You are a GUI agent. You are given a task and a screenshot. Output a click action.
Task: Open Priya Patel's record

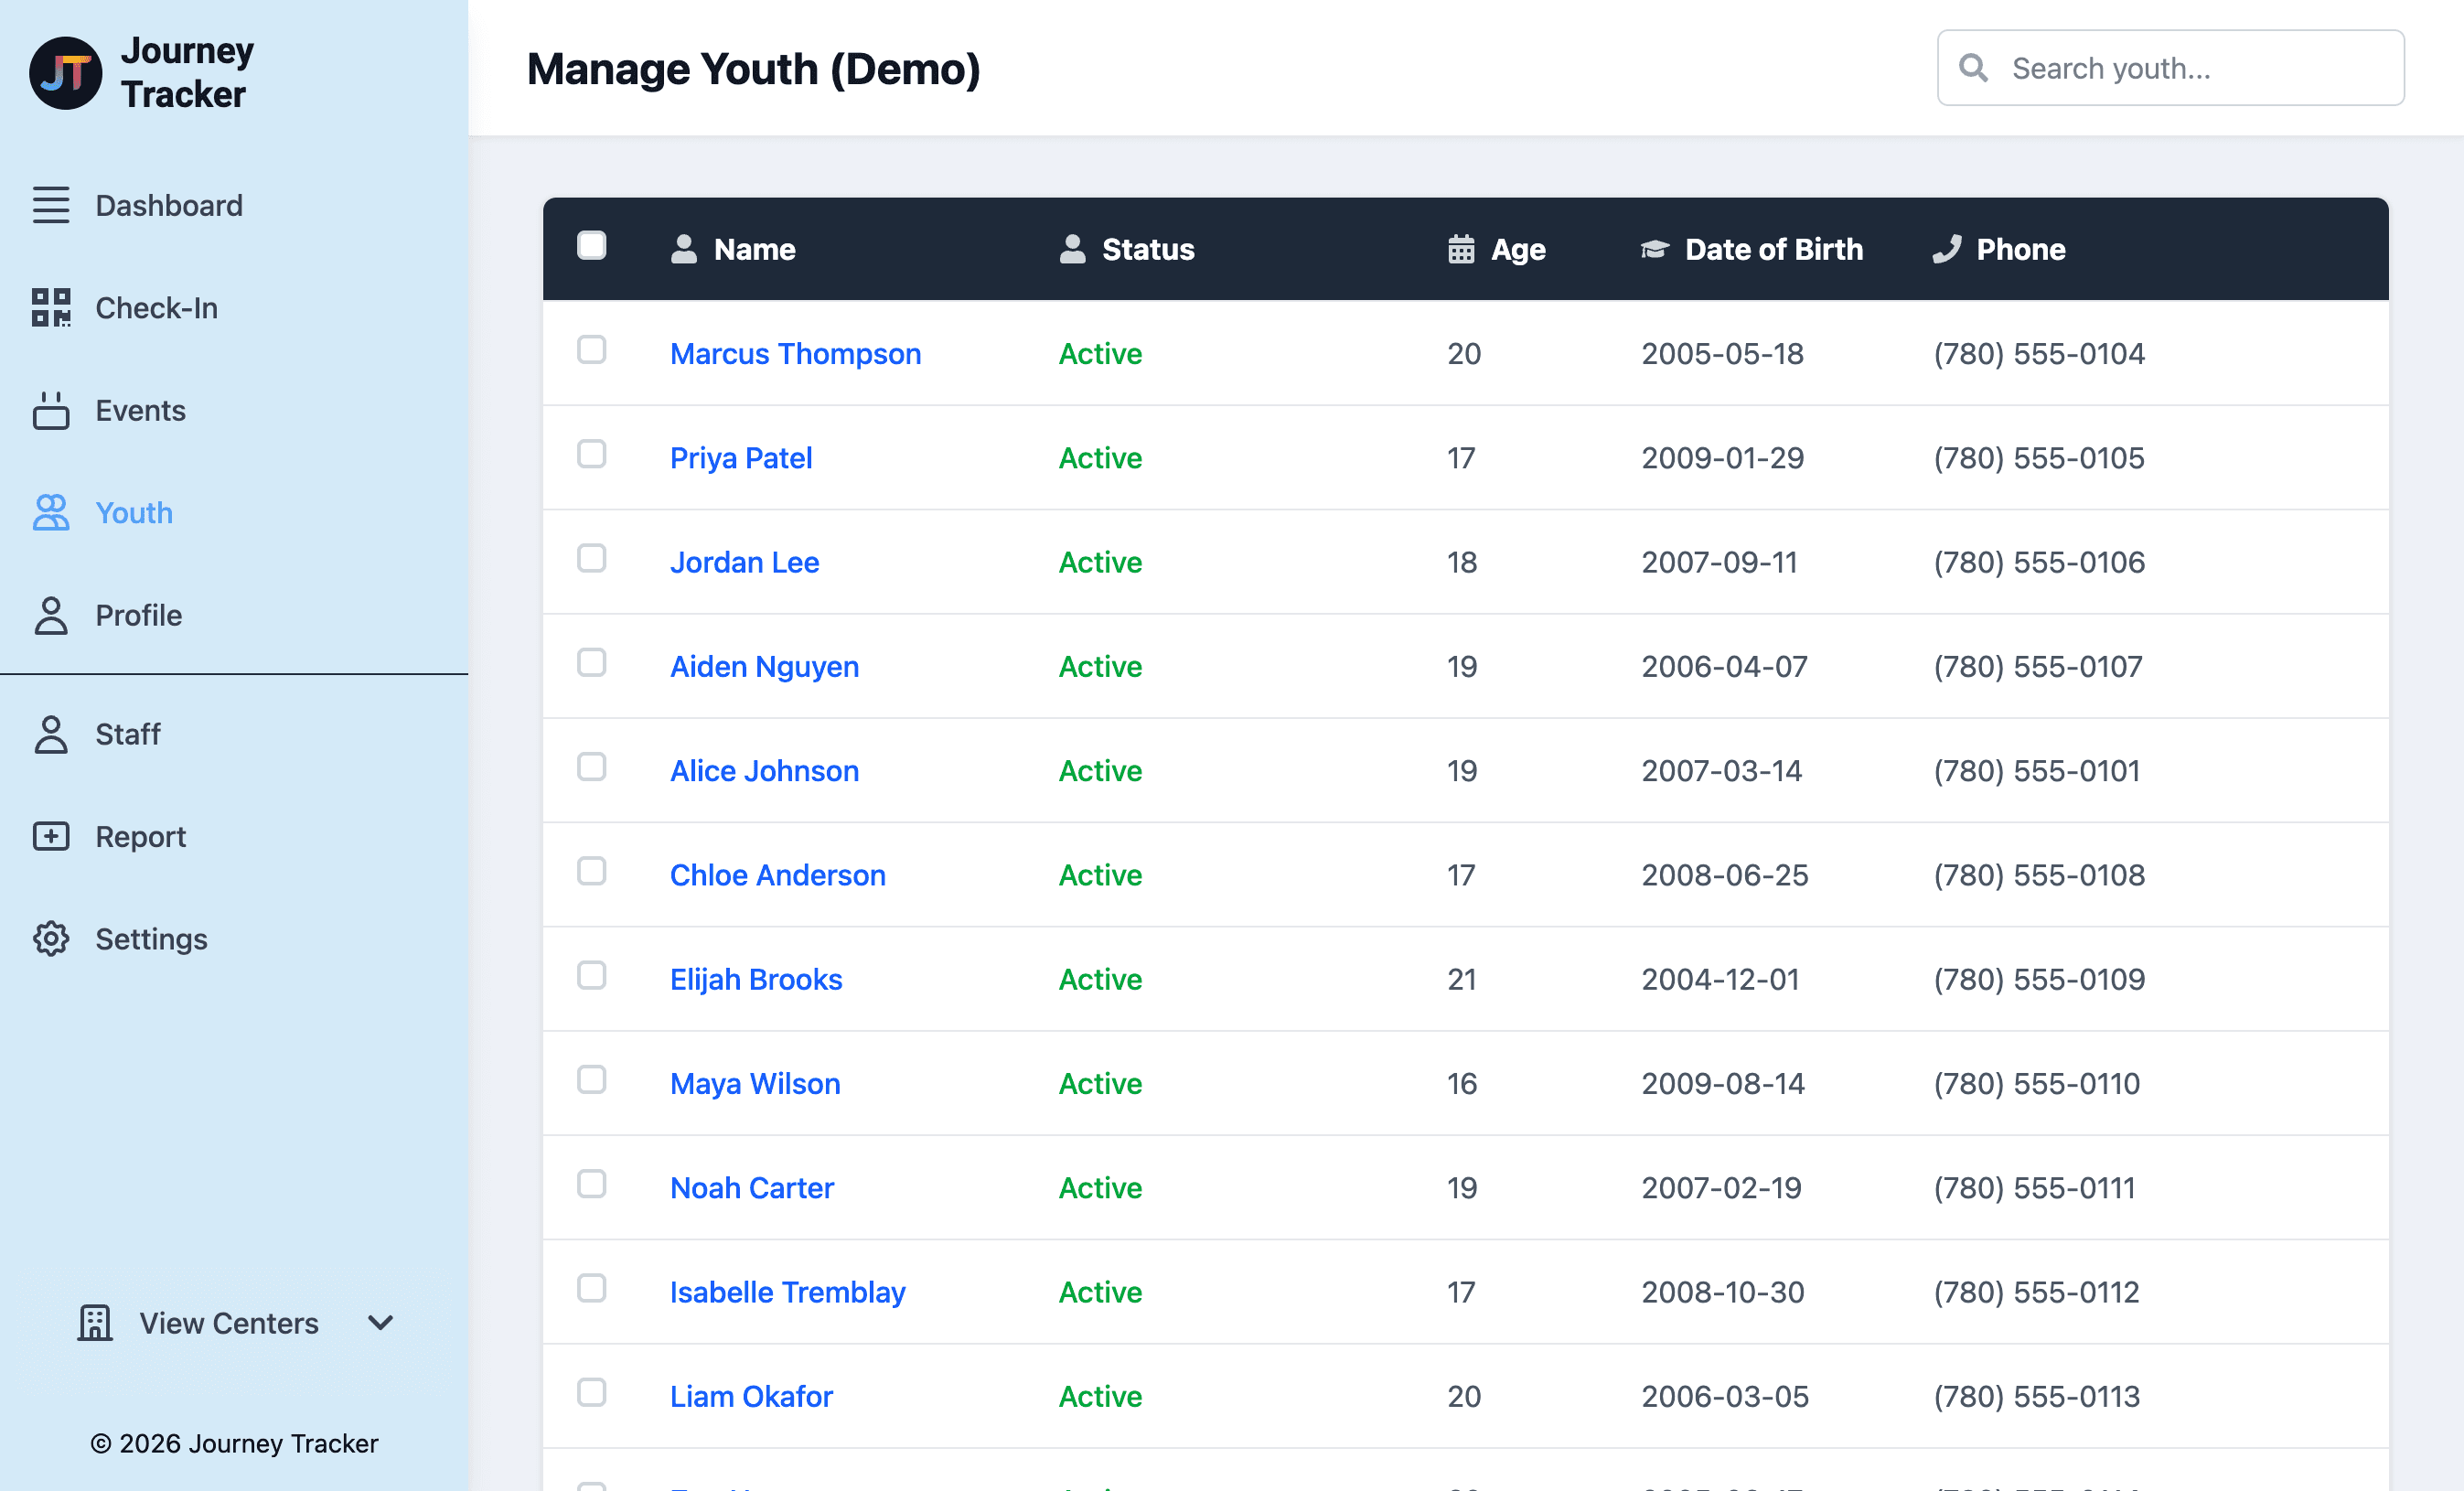[741, 458]
